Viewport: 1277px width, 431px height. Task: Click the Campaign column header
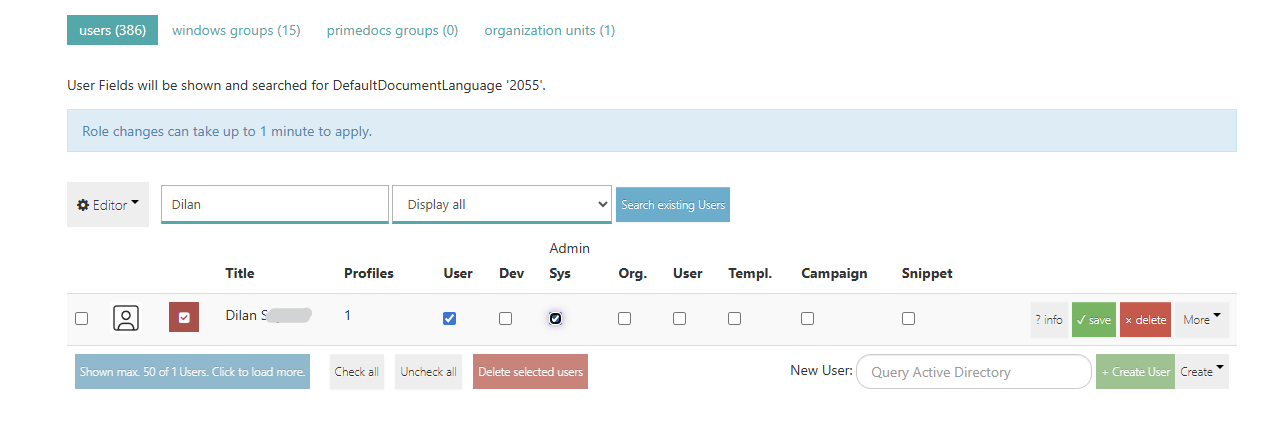[834, 273]
